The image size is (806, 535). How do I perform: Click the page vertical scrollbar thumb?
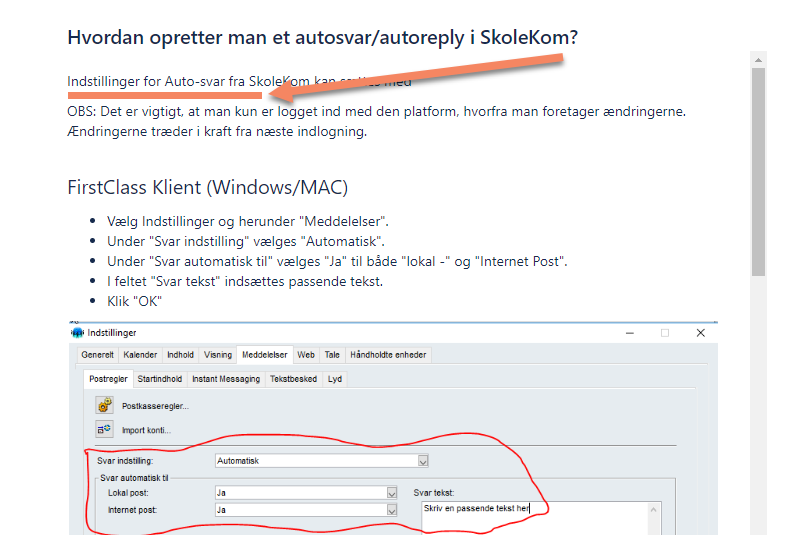(x=758, y=172)
